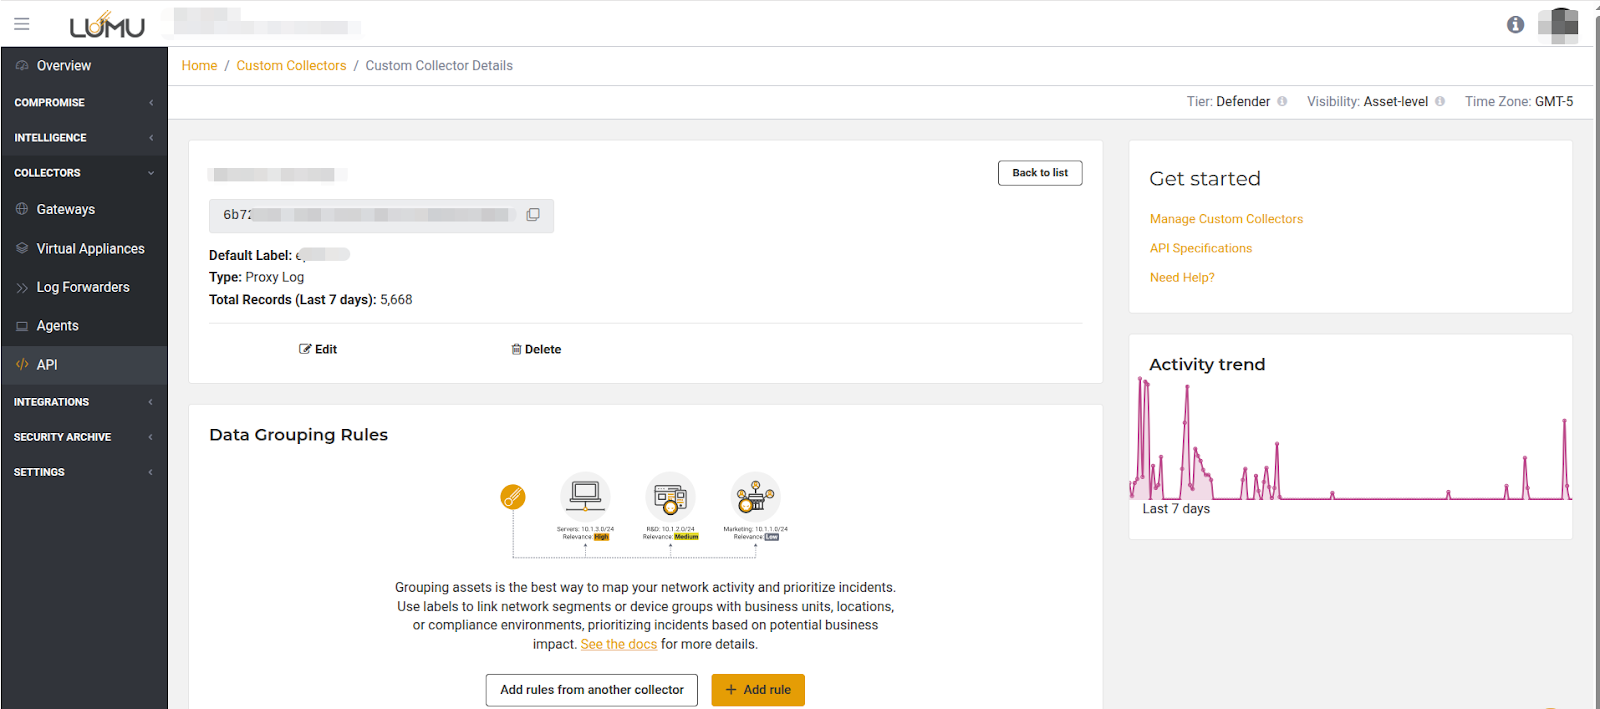
Task: Expand the Compromise sidebar section
Action: coord(83,103)
